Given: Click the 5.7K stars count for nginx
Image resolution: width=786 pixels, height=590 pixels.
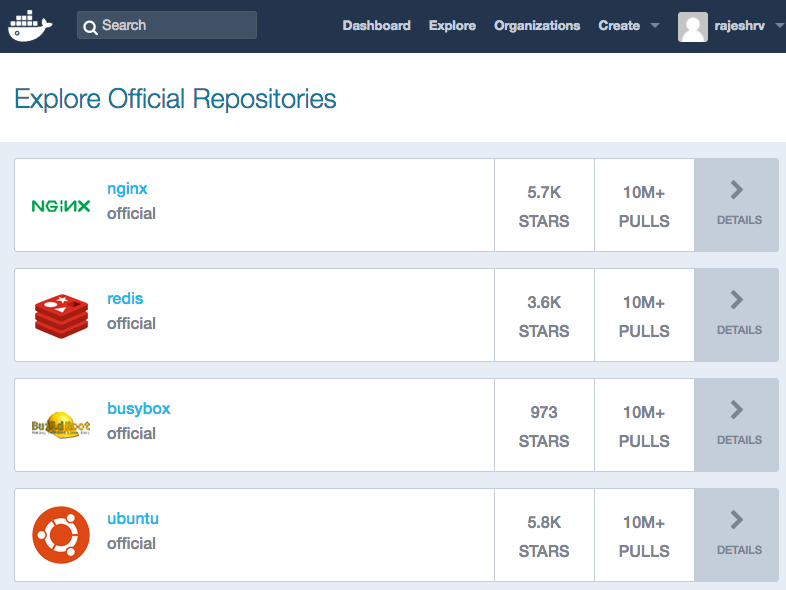Looking at the screenshot, I should tap(544, 192).
